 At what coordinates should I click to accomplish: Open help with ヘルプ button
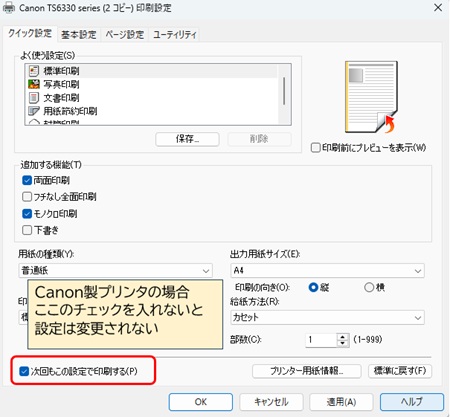point(412,402)
